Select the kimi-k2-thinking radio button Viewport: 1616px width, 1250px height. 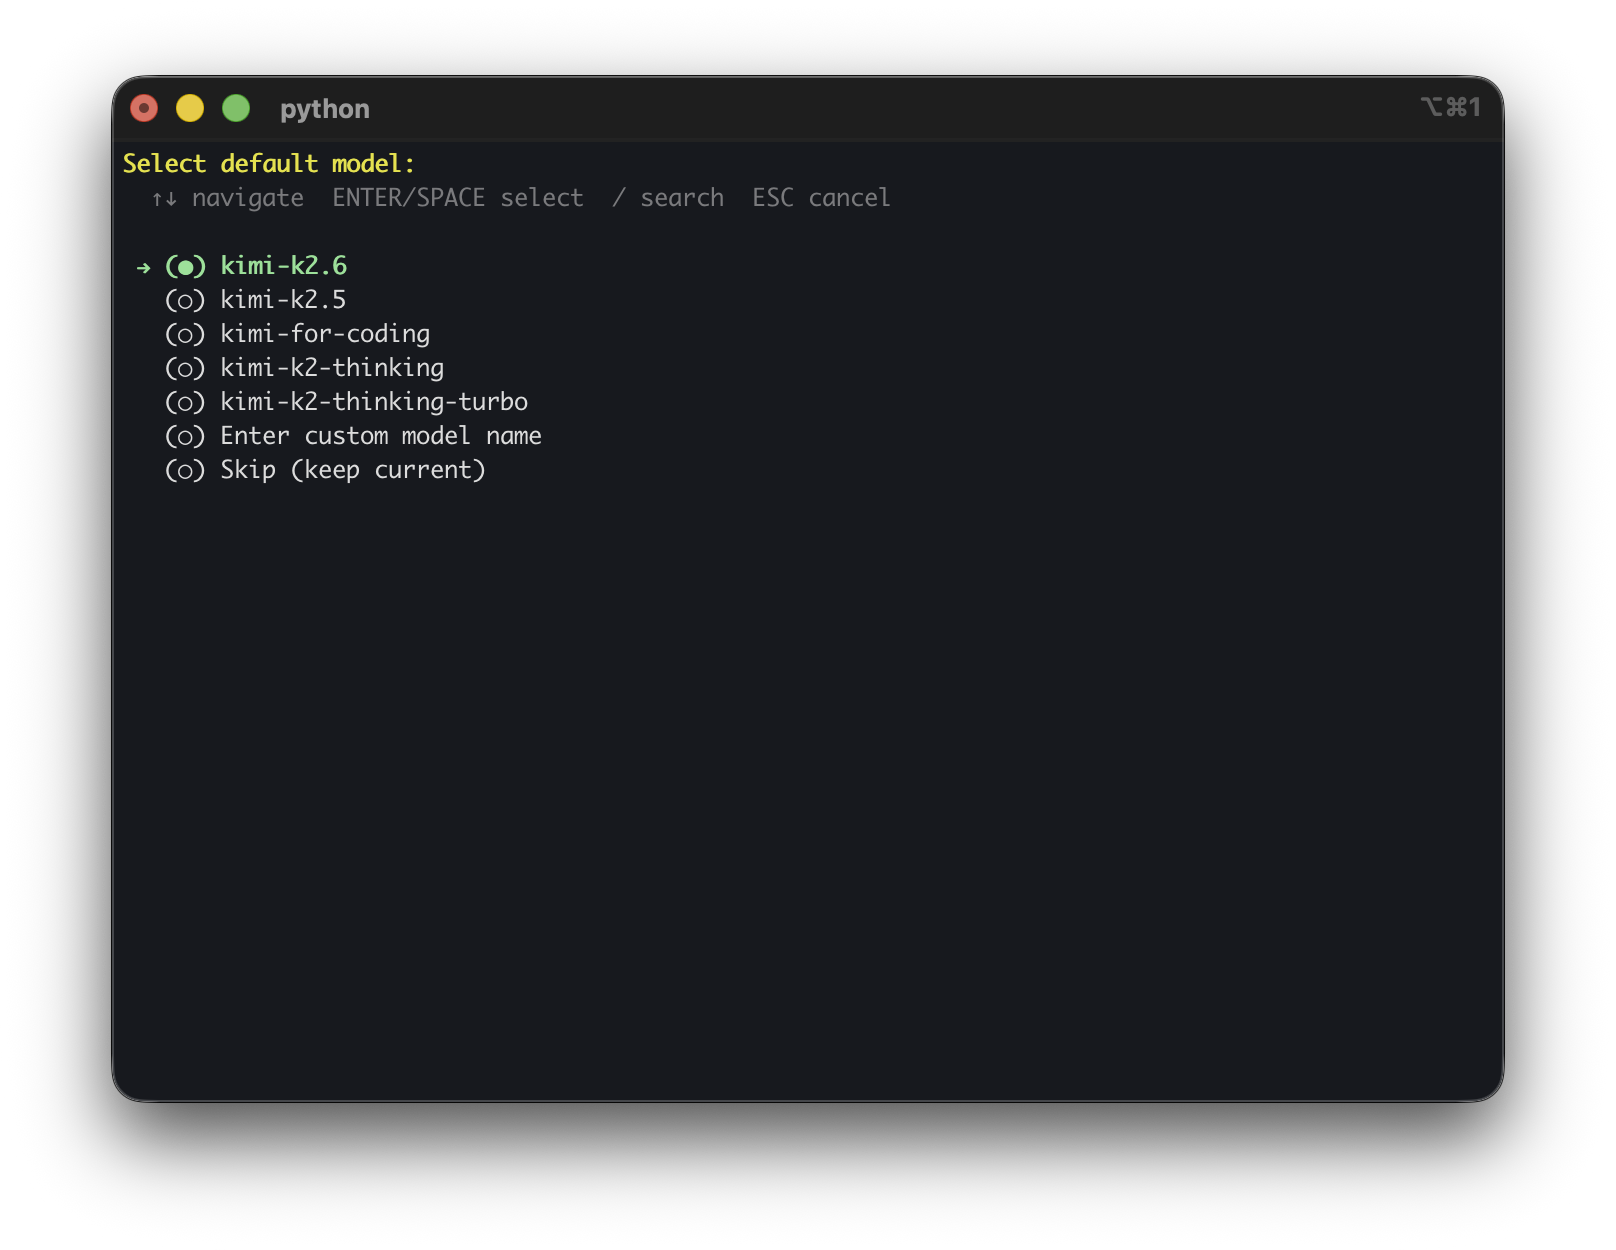coord(185,368)
